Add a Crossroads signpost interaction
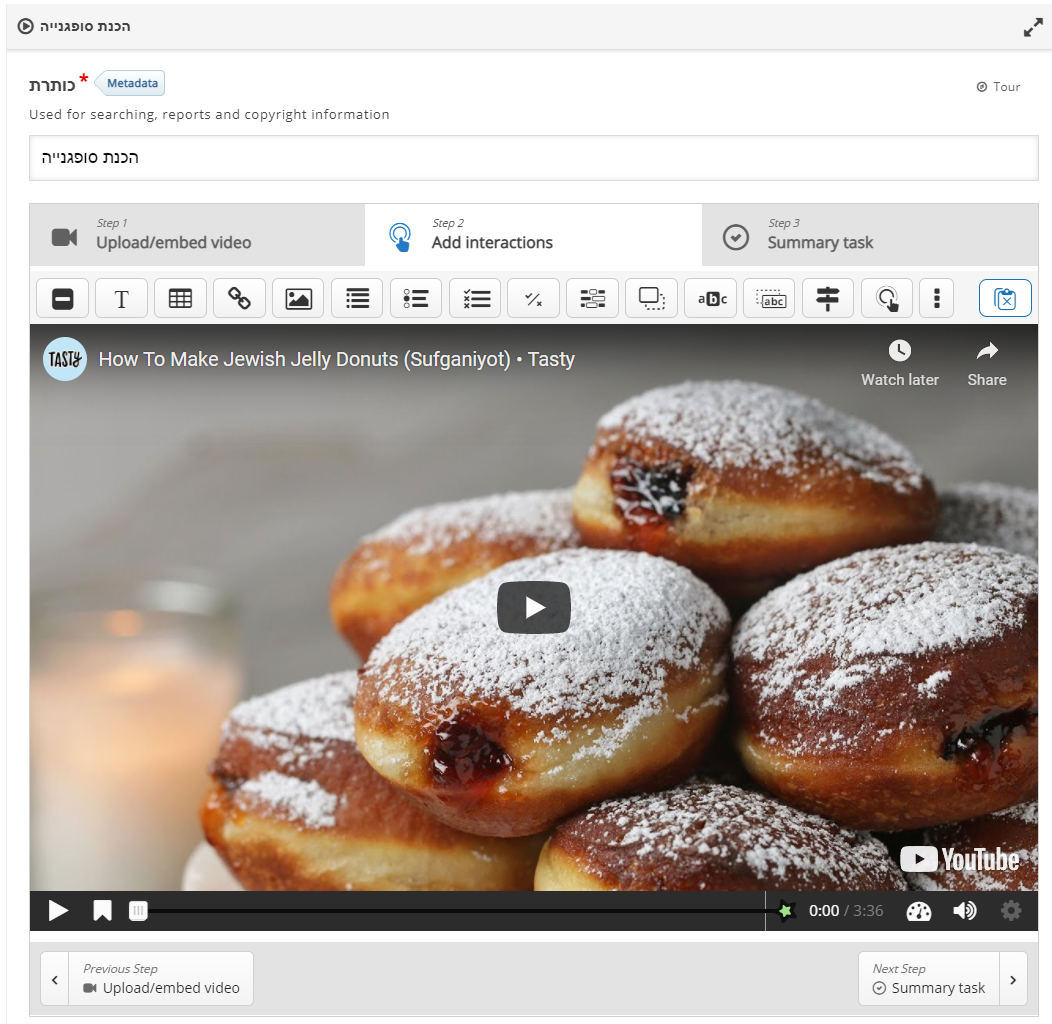This screenshot has width=1052, height=1024. [x=827, y=298]
